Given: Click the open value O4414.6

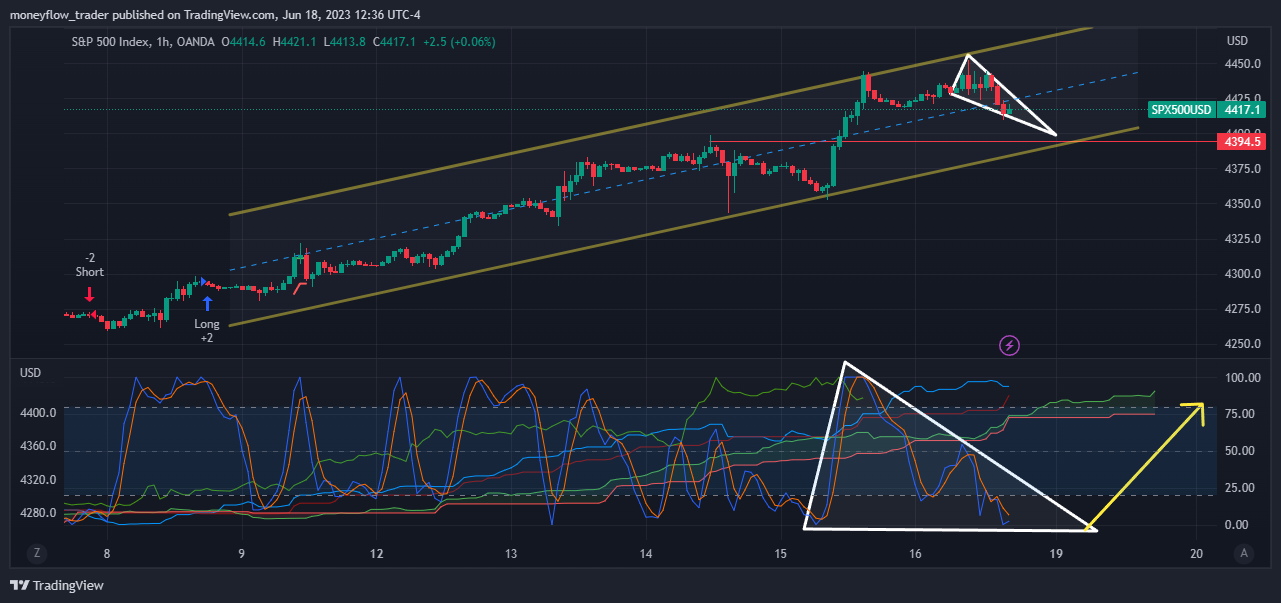Looking at the screenshot, I should (x=243, y=42).
